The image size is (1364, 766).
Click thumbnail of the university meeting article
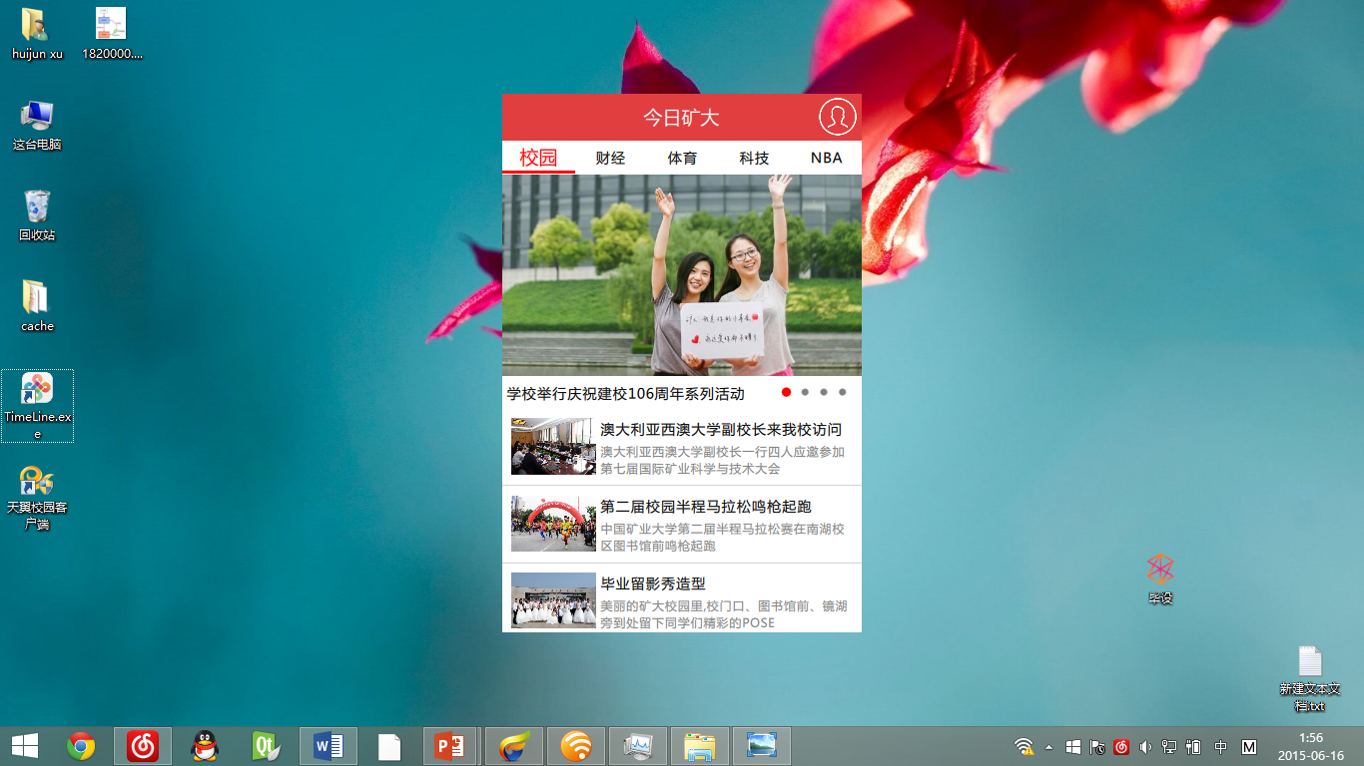[x=553, y=446]
